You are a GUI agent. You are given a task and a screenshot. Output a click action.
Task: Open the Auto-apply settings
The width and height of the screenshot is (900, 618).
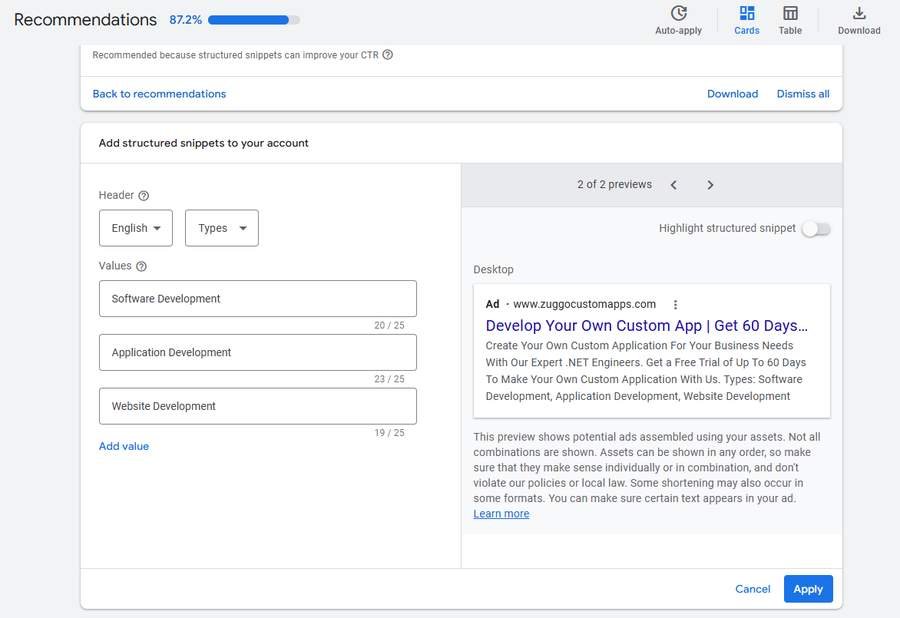[x=678, y=20]
